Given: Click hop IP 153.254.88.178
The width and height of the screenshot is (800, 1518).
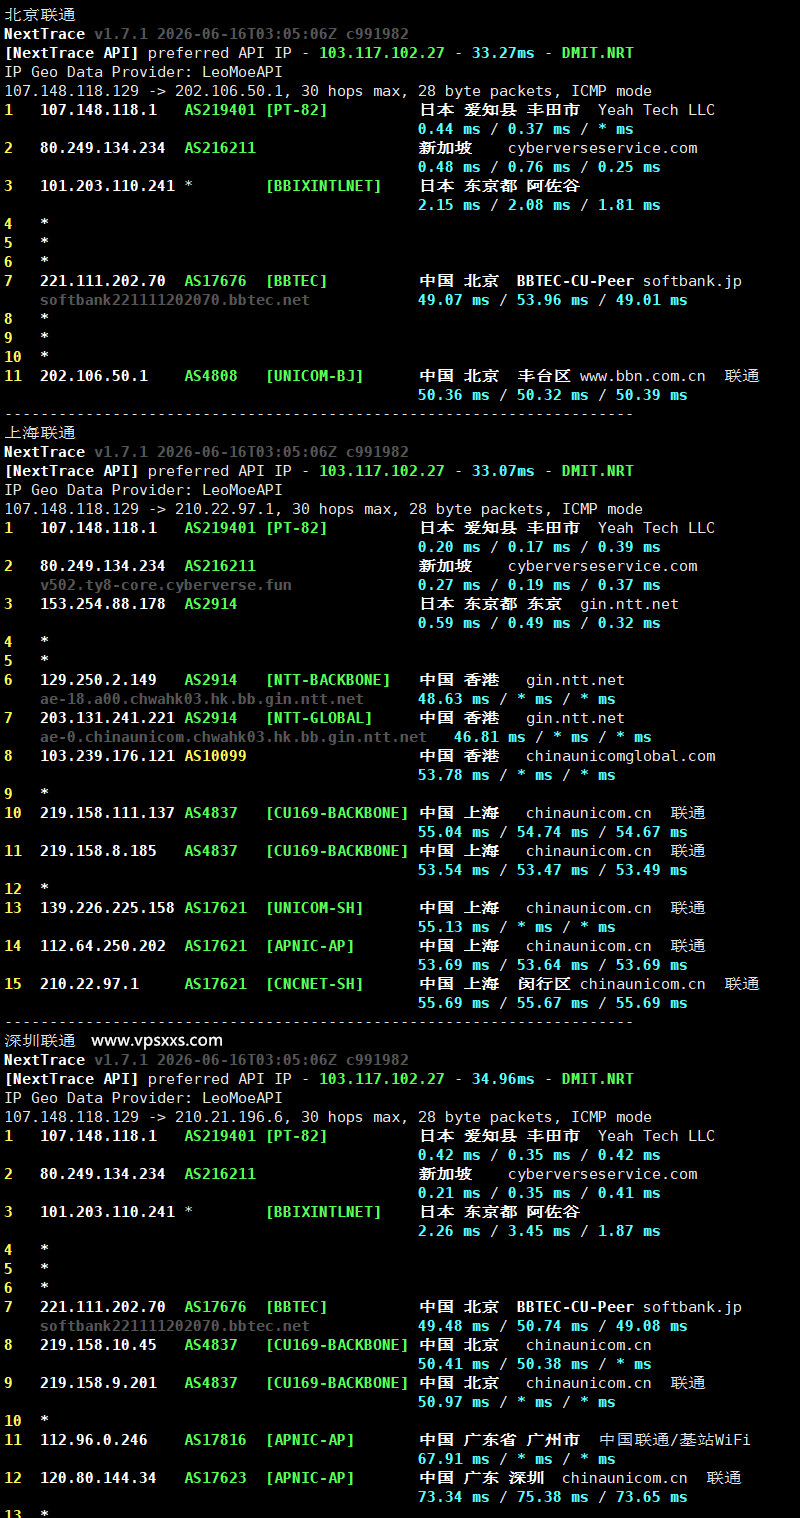Looking at the screenshot, I should (103, 604).
